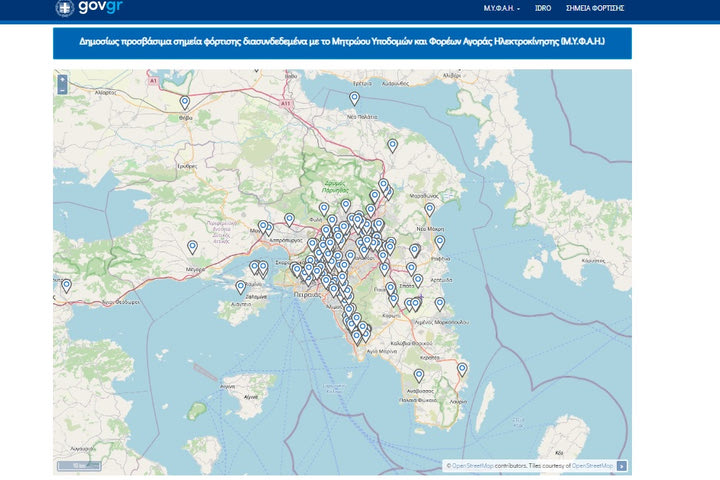
Task: Select the marker north of Λιμένας Μαρκοπούλου
Action: (x=440, y=304)
